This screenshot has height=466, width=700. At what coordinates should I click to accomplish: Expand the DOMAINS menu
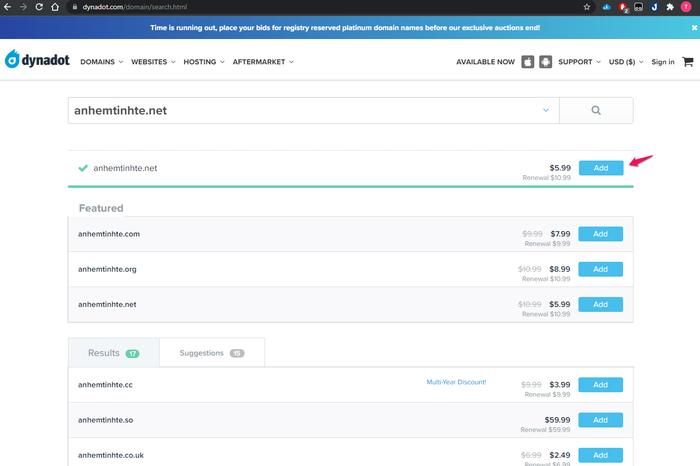tap(101, 62)
